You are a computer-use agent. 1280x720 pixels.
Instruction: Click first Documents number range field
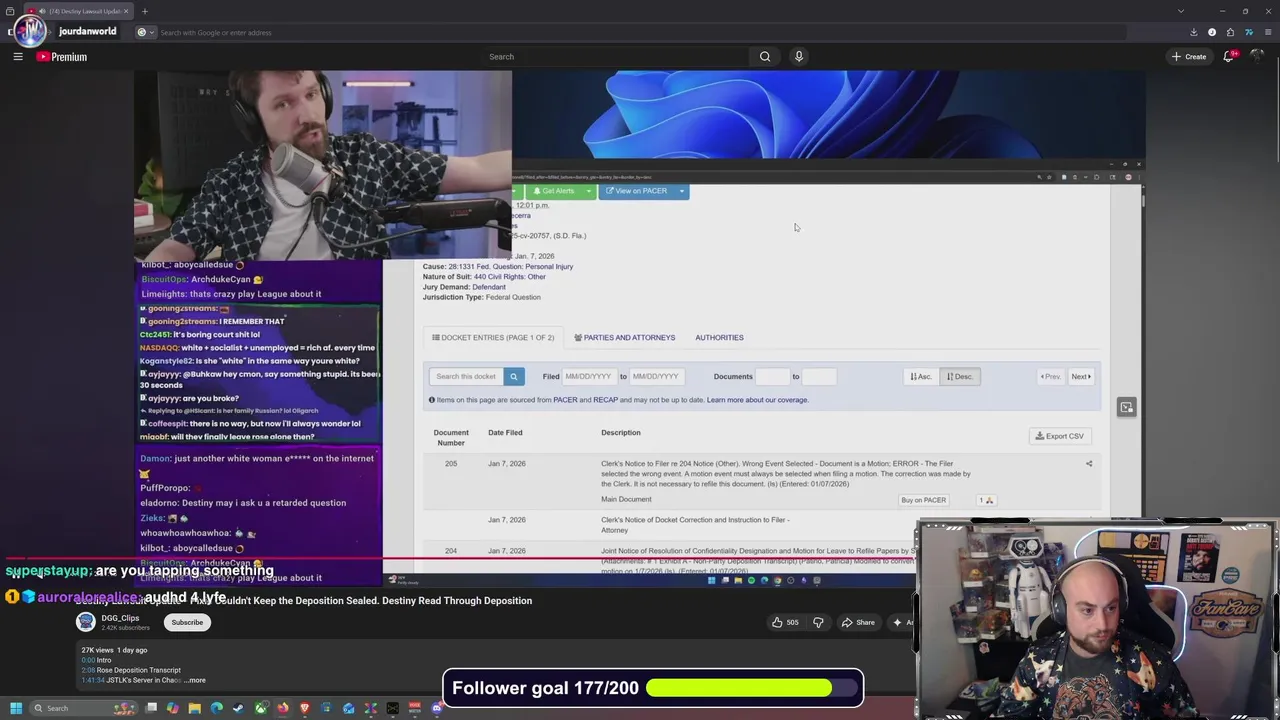[x=772, y=376]
